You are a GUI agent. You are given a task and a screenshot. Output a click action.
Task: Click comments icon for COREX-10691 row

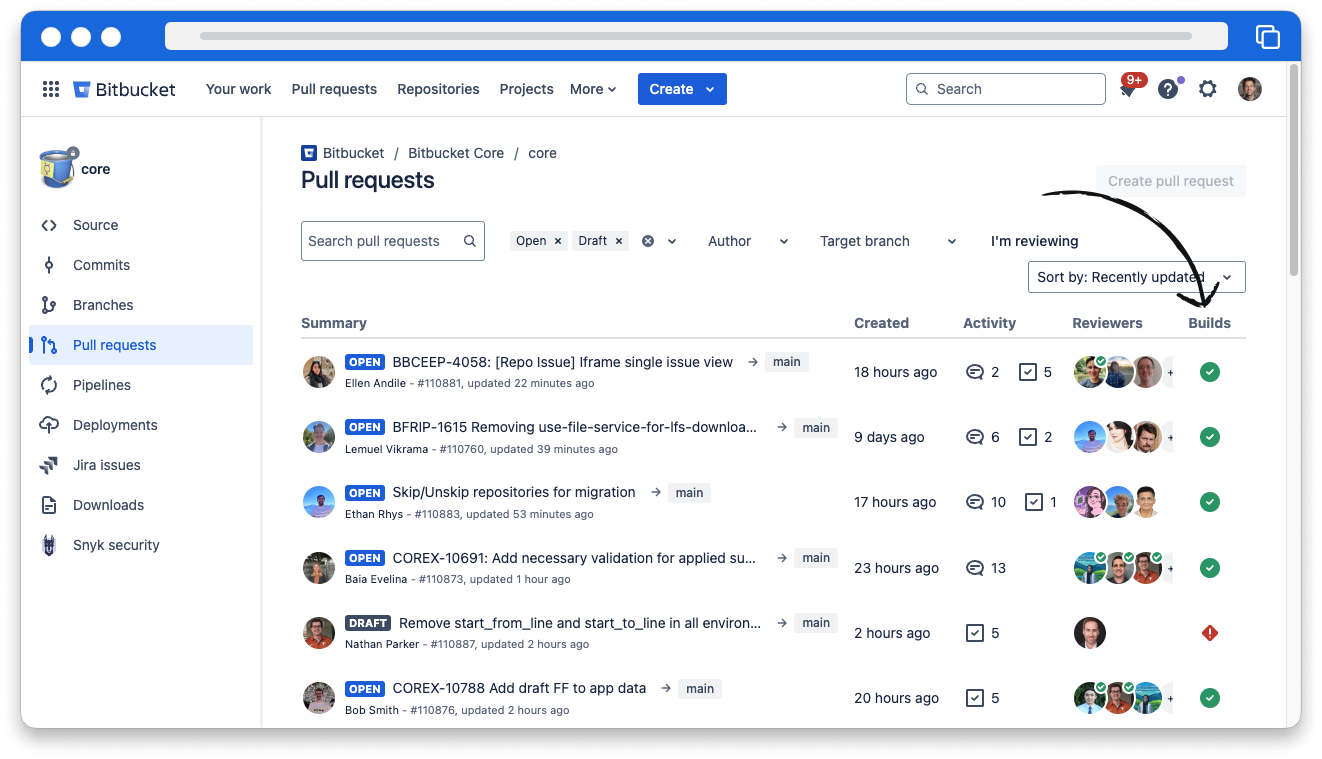[x=975, y=568]
